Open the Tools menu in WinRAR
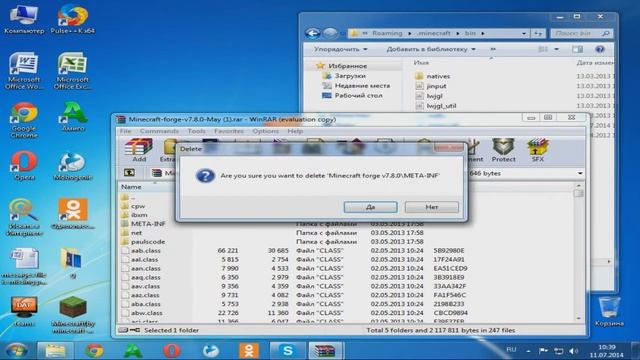Image resolution: width=640 pixels, height=360 pixels. click(x=196, y=131)
